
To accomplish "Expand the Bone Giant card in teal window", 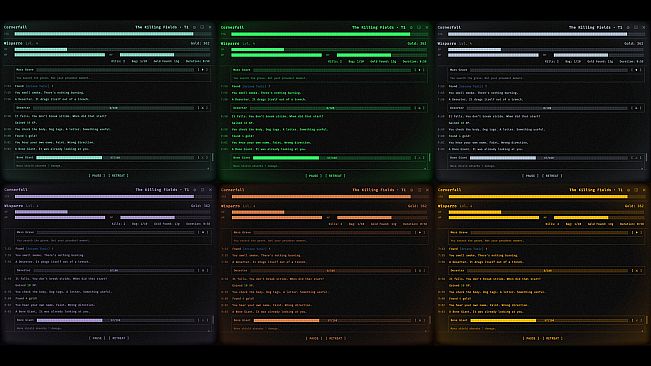I will [203, 158].
